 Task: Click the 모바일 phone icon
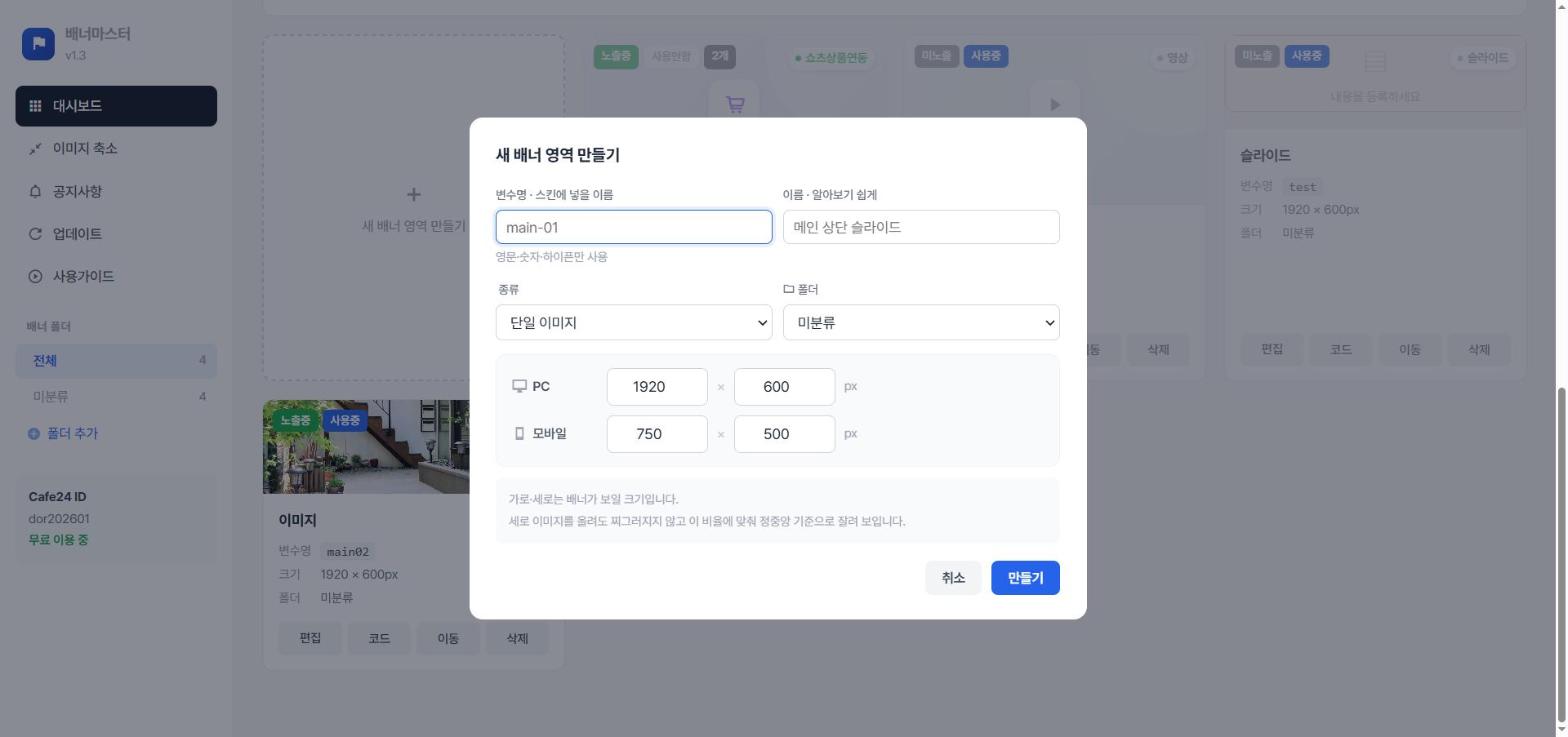click(519, 434)
